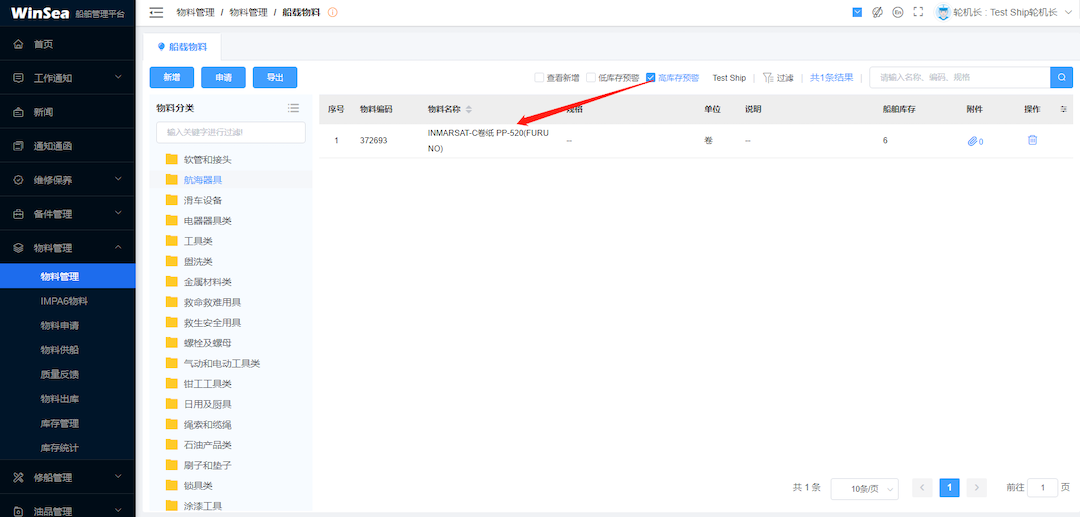Viewport: 1080px width, 517px height.
Task: Open the highlighted 物料管理 submenu item
Action: (68, 277)
